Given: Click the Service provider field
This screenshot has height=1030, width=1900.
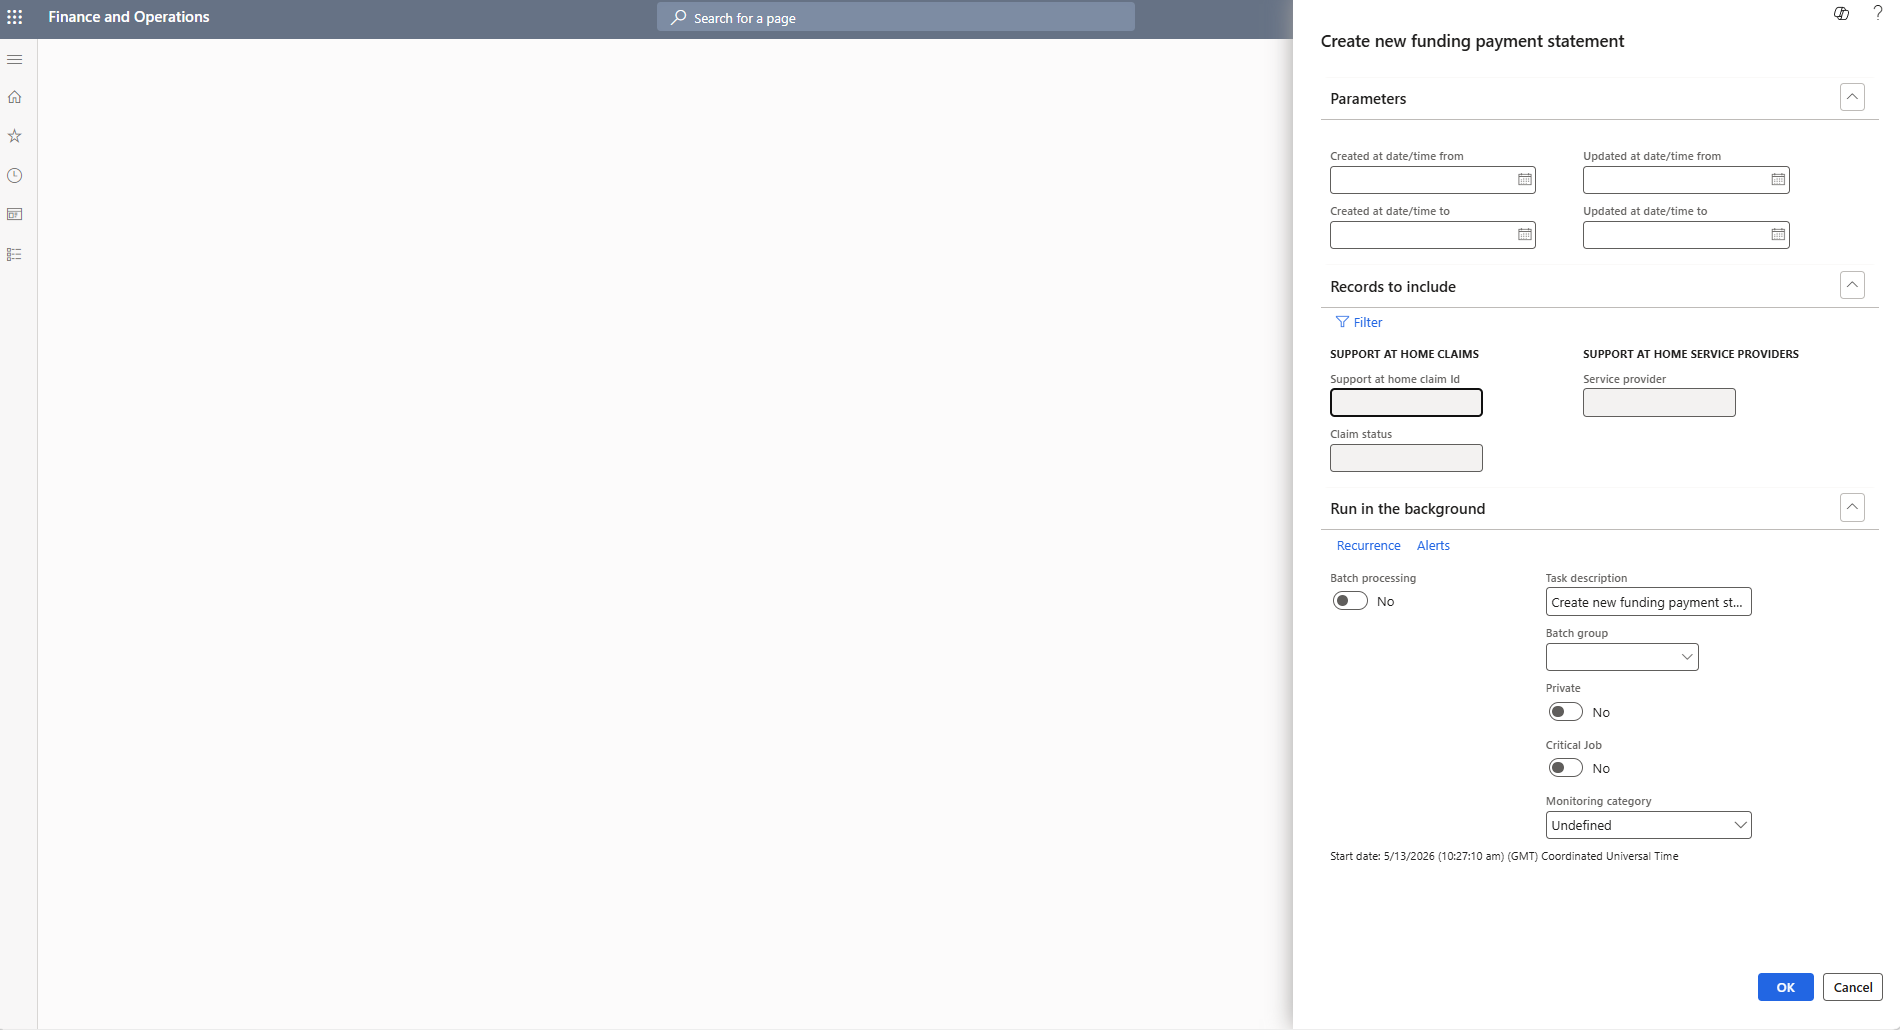Looking at the screenshot, I should (1659, 402).
